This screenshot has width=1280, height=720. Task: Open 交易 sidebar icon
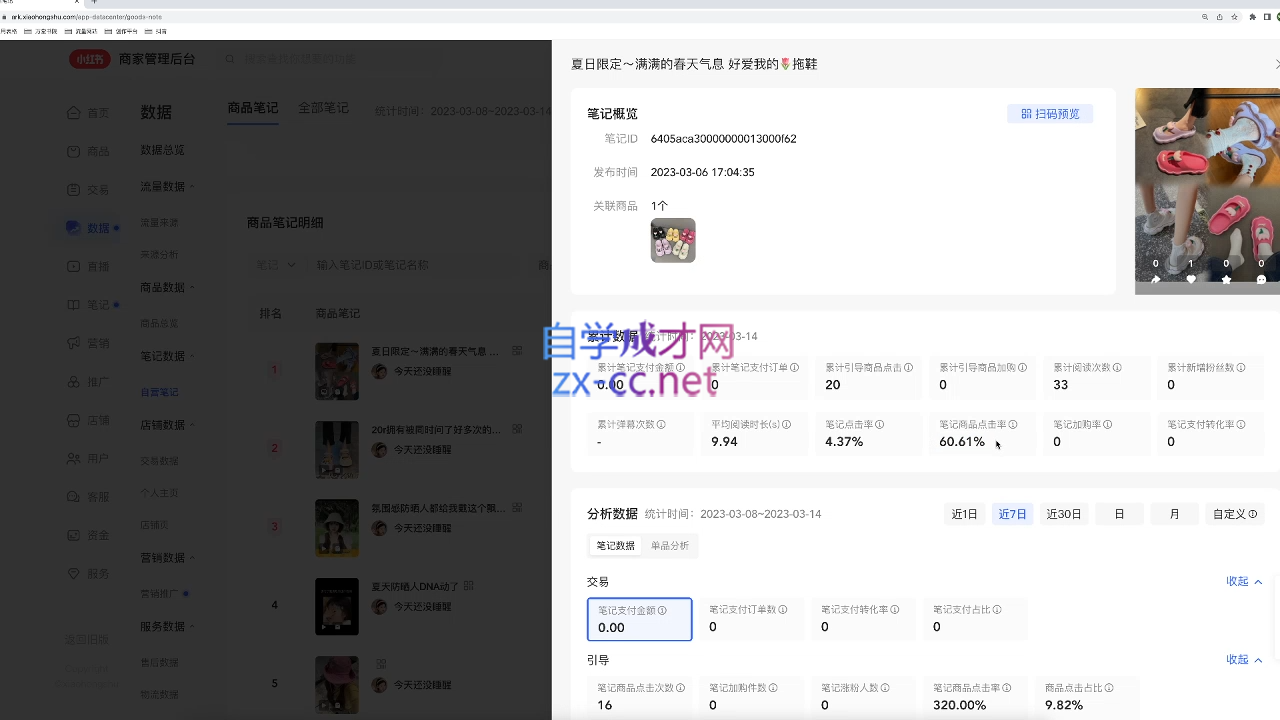point(74,190)
